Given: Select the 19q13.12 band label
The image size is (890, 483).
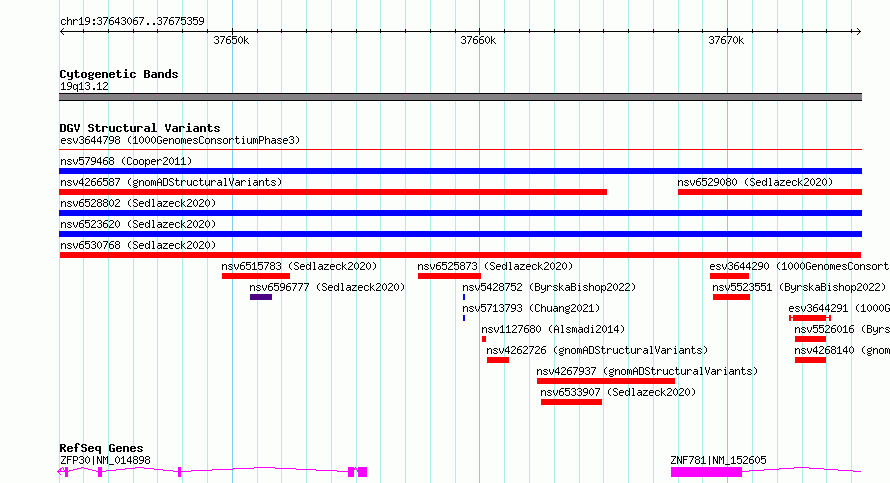Looking at the screenshot, I should tap(84, 86).
